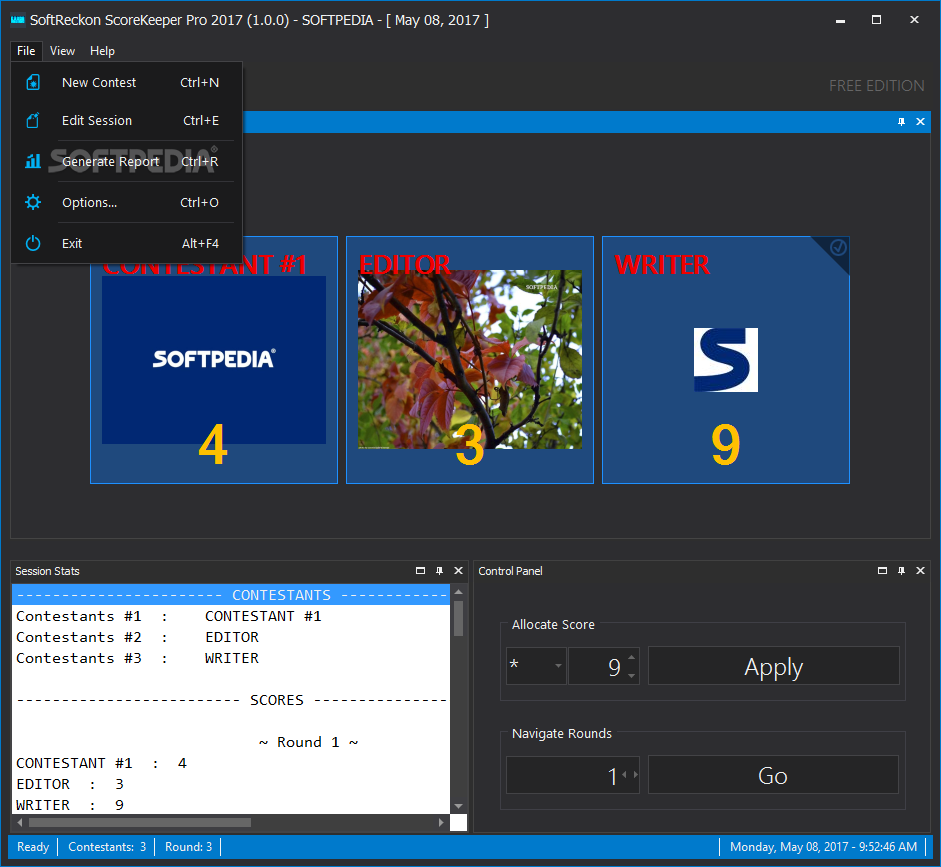Open the File menu
This screenshot has width=941, height=867.
pyautogui.click(x=26, y=51)
